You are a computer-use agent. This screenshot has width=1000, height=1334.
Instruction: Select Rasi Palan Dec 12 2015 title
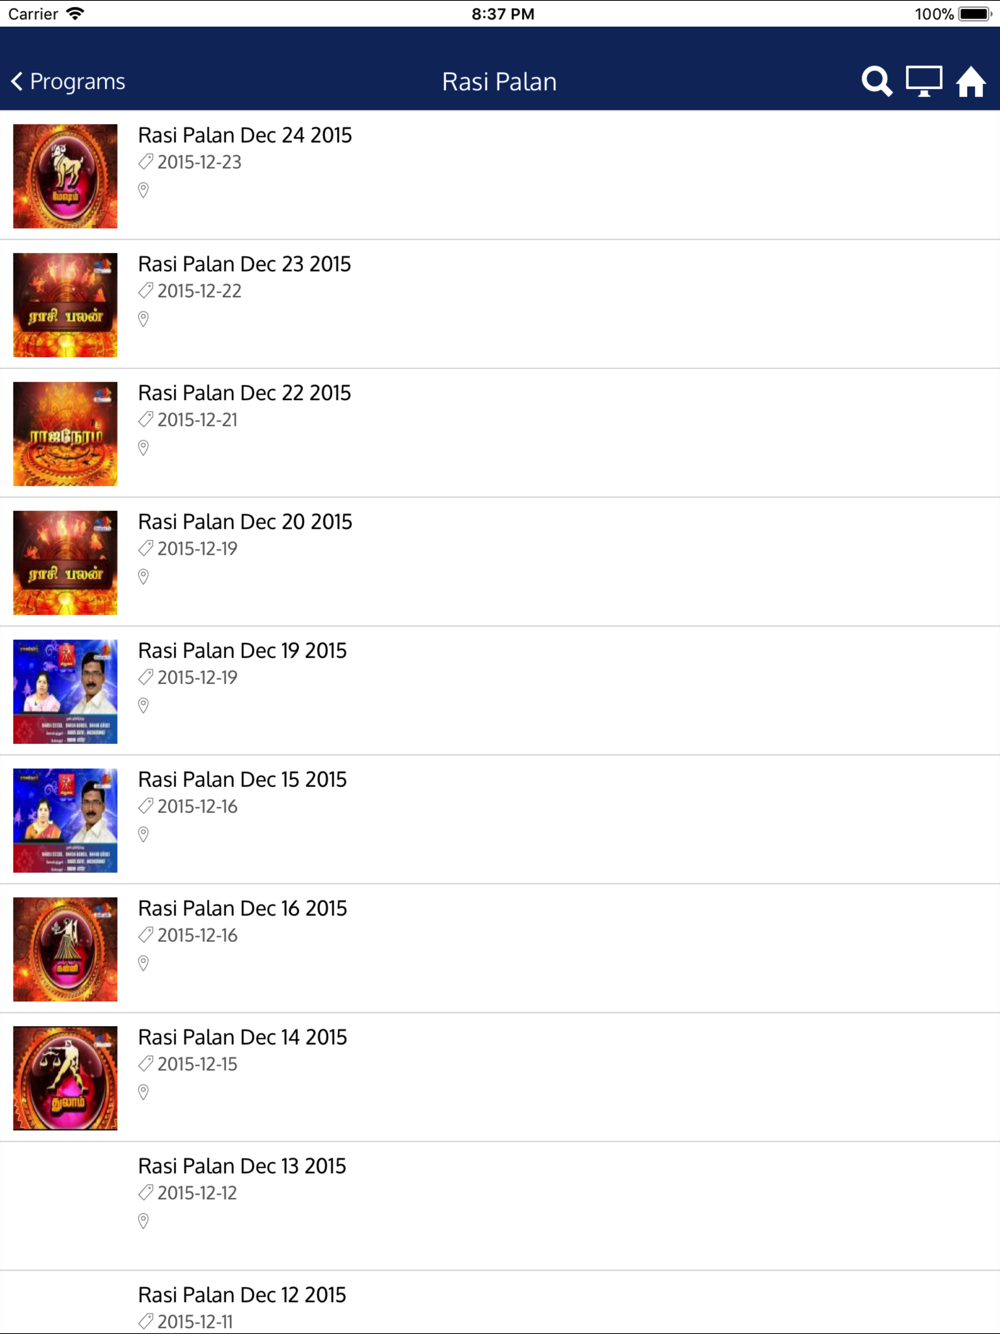point(242,1295)
